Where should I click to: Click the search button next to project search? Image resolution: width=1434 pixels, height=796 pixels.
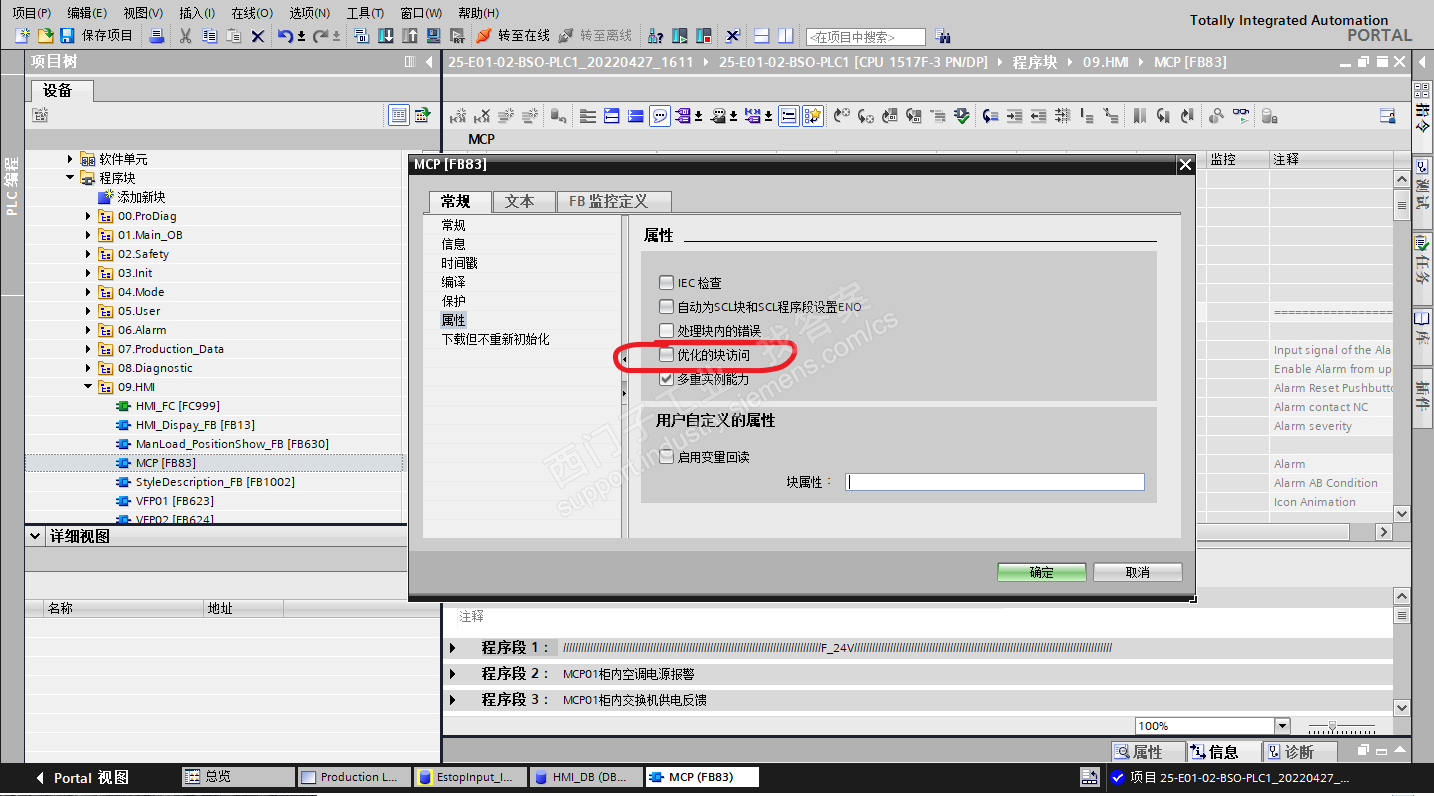click(x=942, y=36)
